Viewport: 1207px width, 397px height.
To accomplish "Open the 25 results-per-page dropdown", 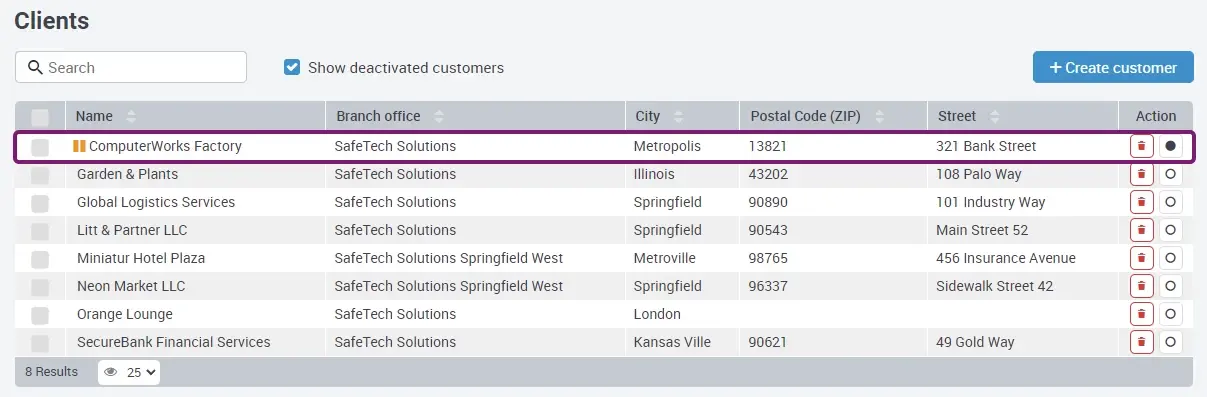I will tap(129, 372).
